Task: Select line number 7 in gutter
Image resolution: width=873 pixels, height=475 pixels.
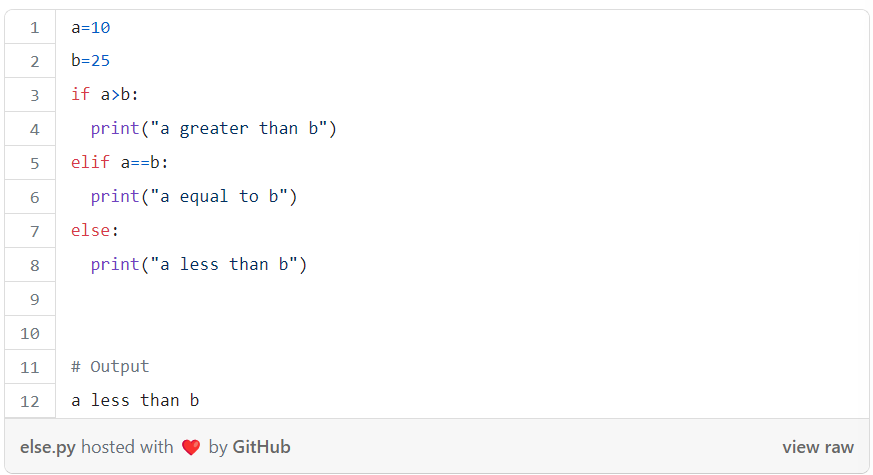Action: click(x=35, y=231)
